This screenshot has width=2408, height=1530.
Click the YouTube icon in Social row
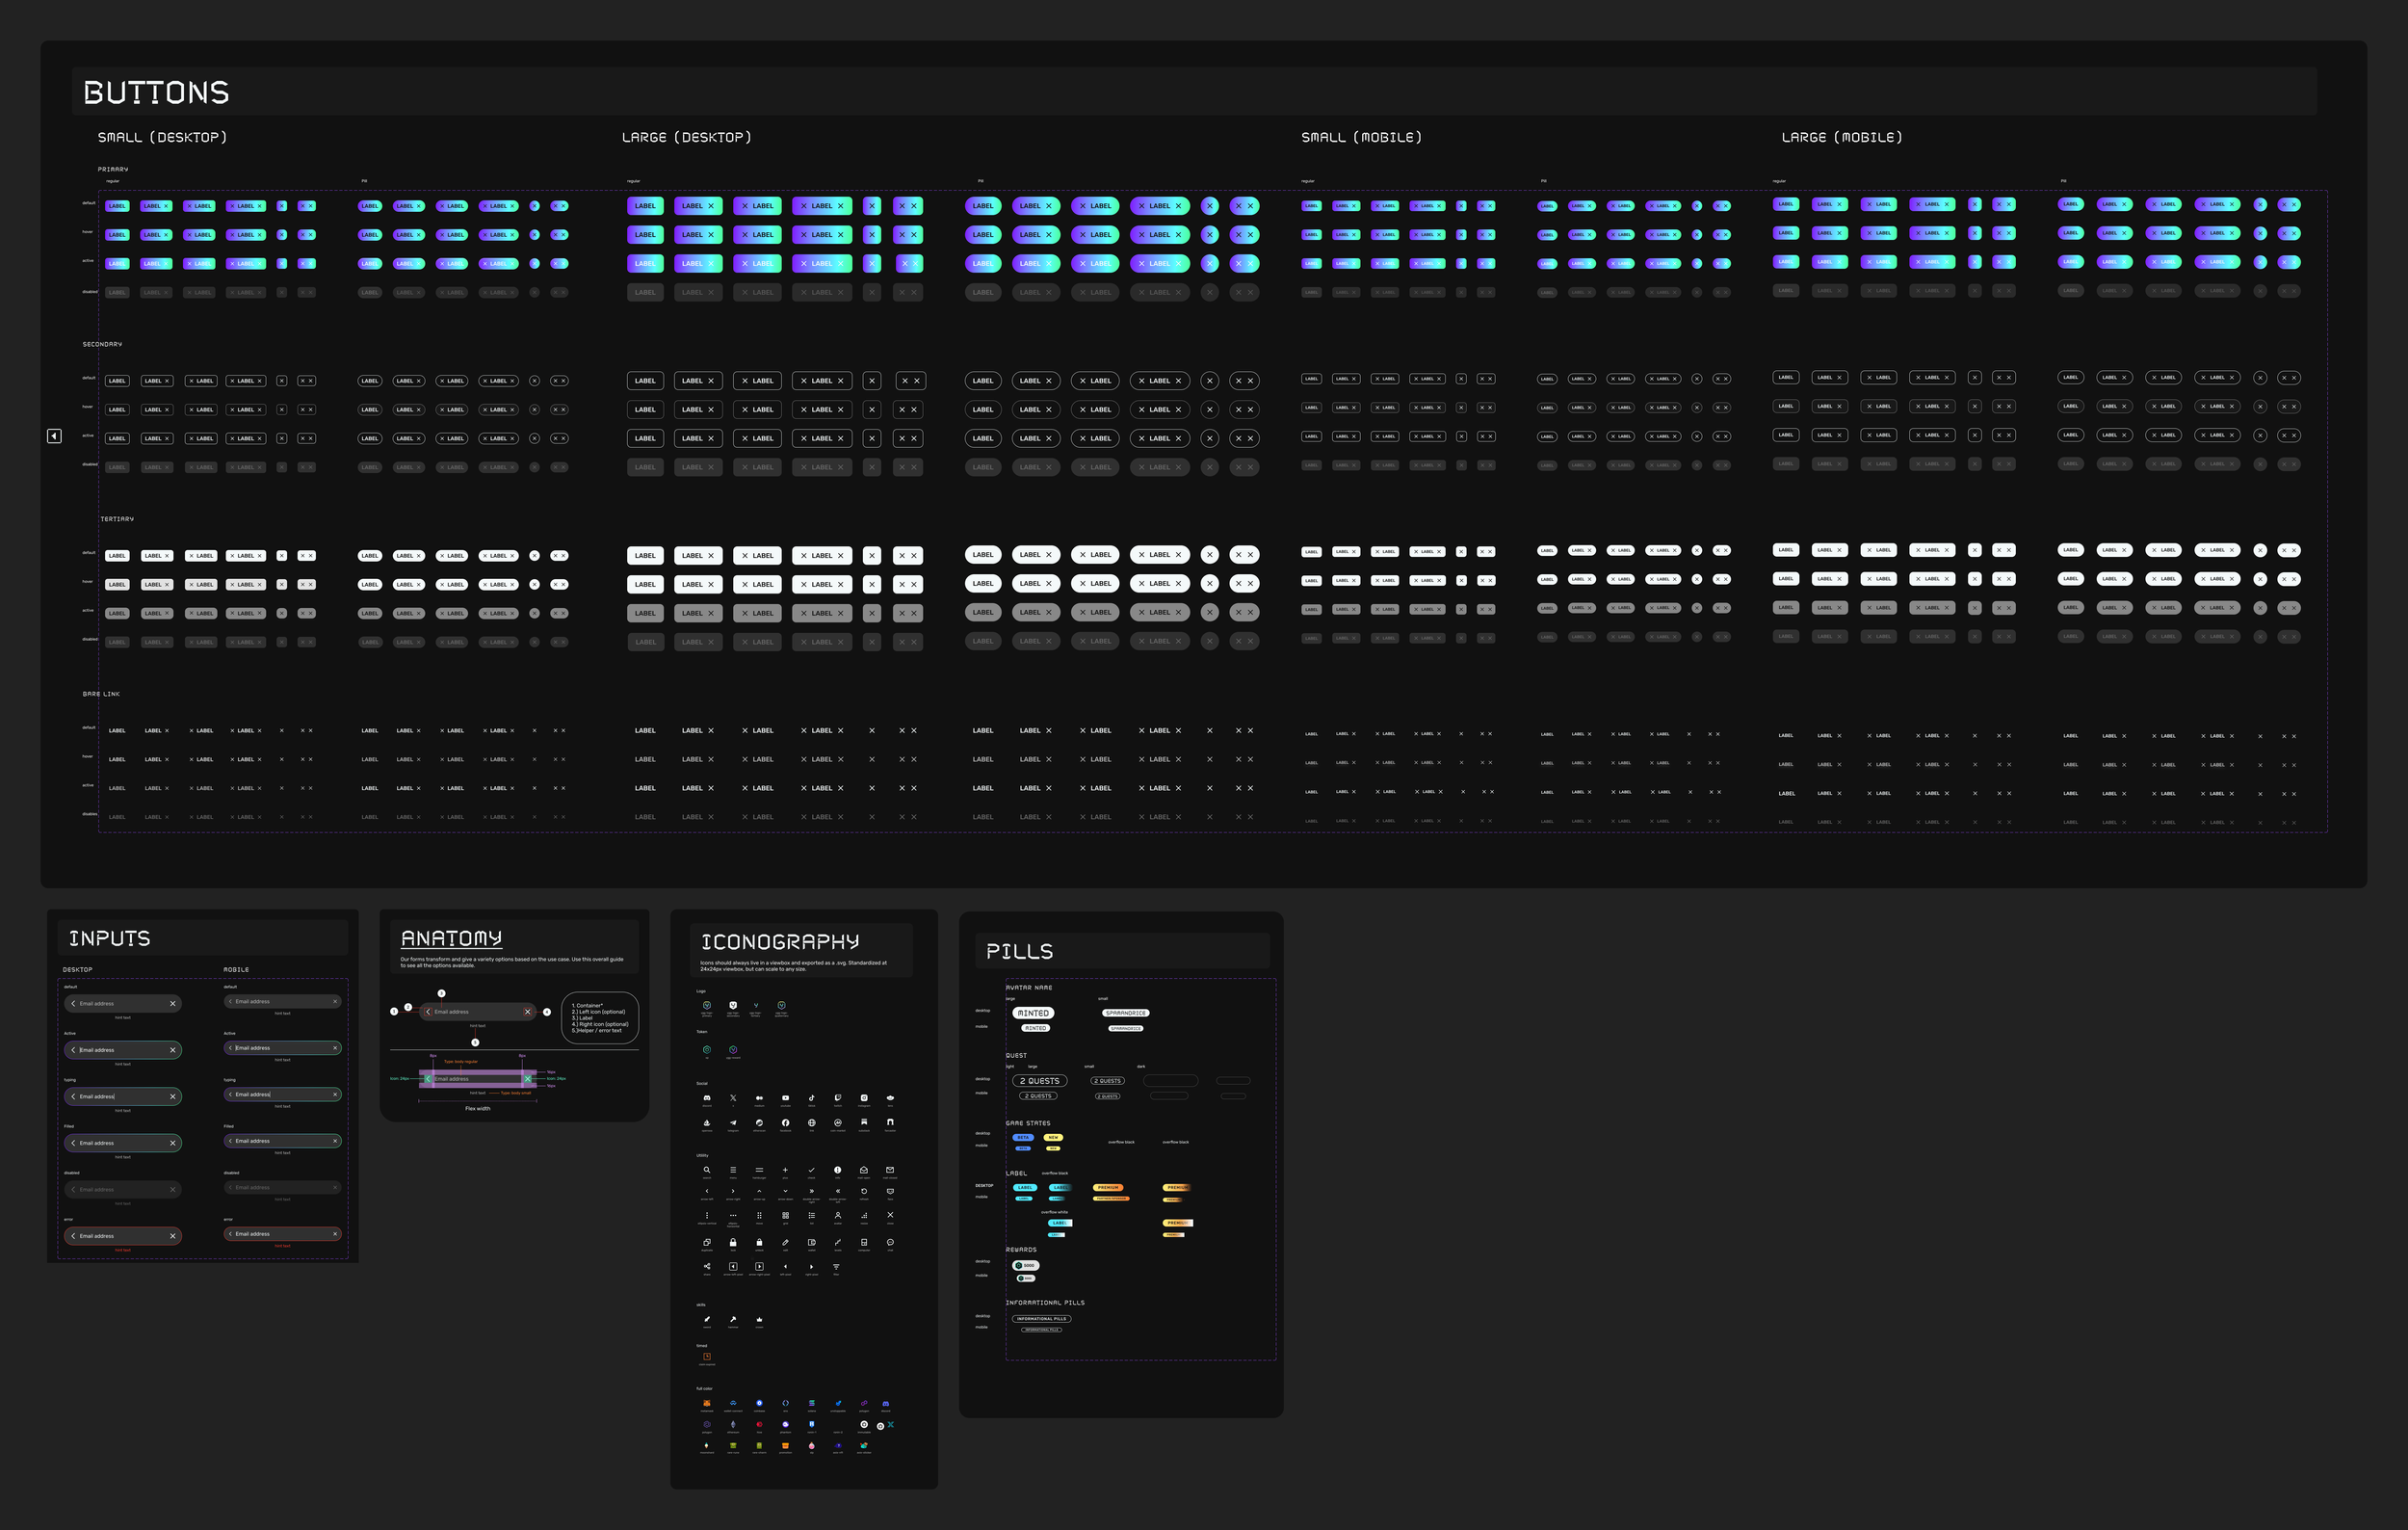point(786,1098)
